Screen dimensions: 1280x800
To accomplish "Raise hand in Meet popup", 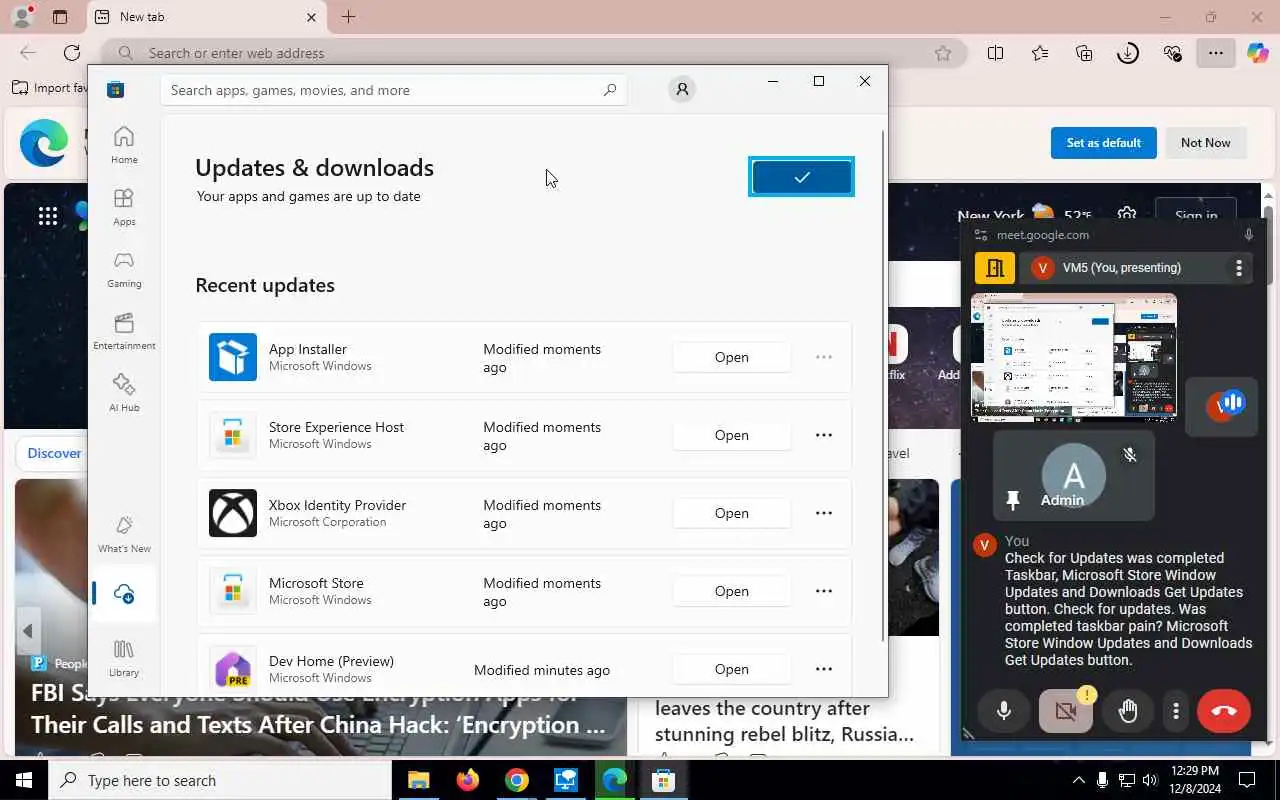I will pyautogui.click(x=1128, y=711).
